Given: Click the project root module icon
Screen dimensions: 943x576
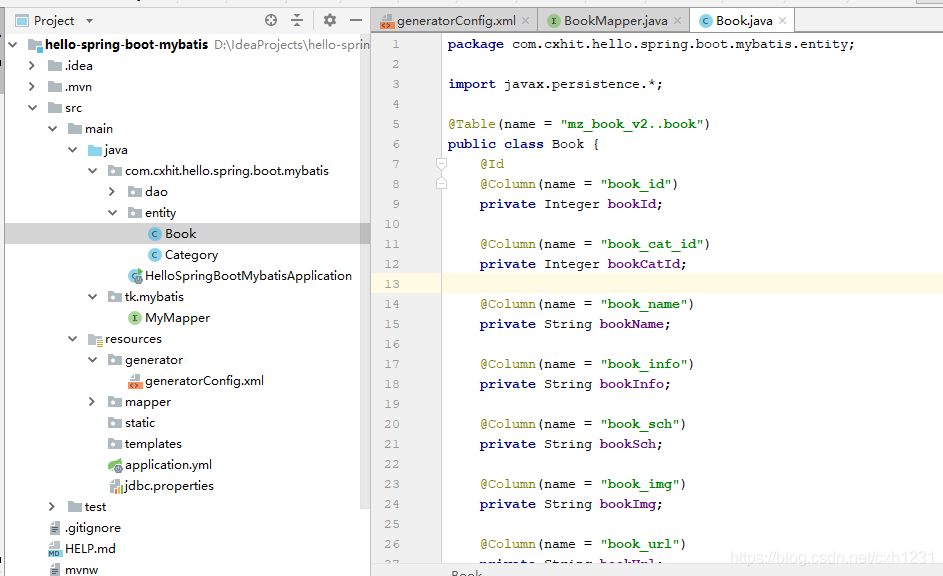Looking at the screenshot, I should (x=35, y=44).
